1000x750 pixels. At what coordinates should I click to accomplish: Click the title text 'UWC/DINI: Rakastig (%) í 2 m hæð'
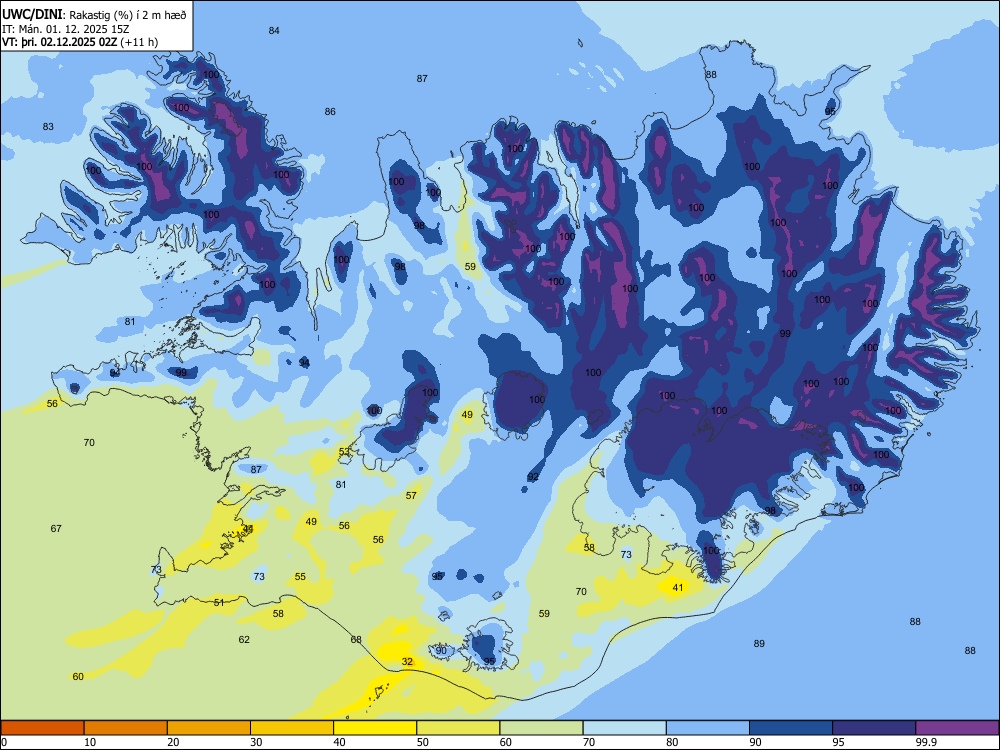coord(94,15)
